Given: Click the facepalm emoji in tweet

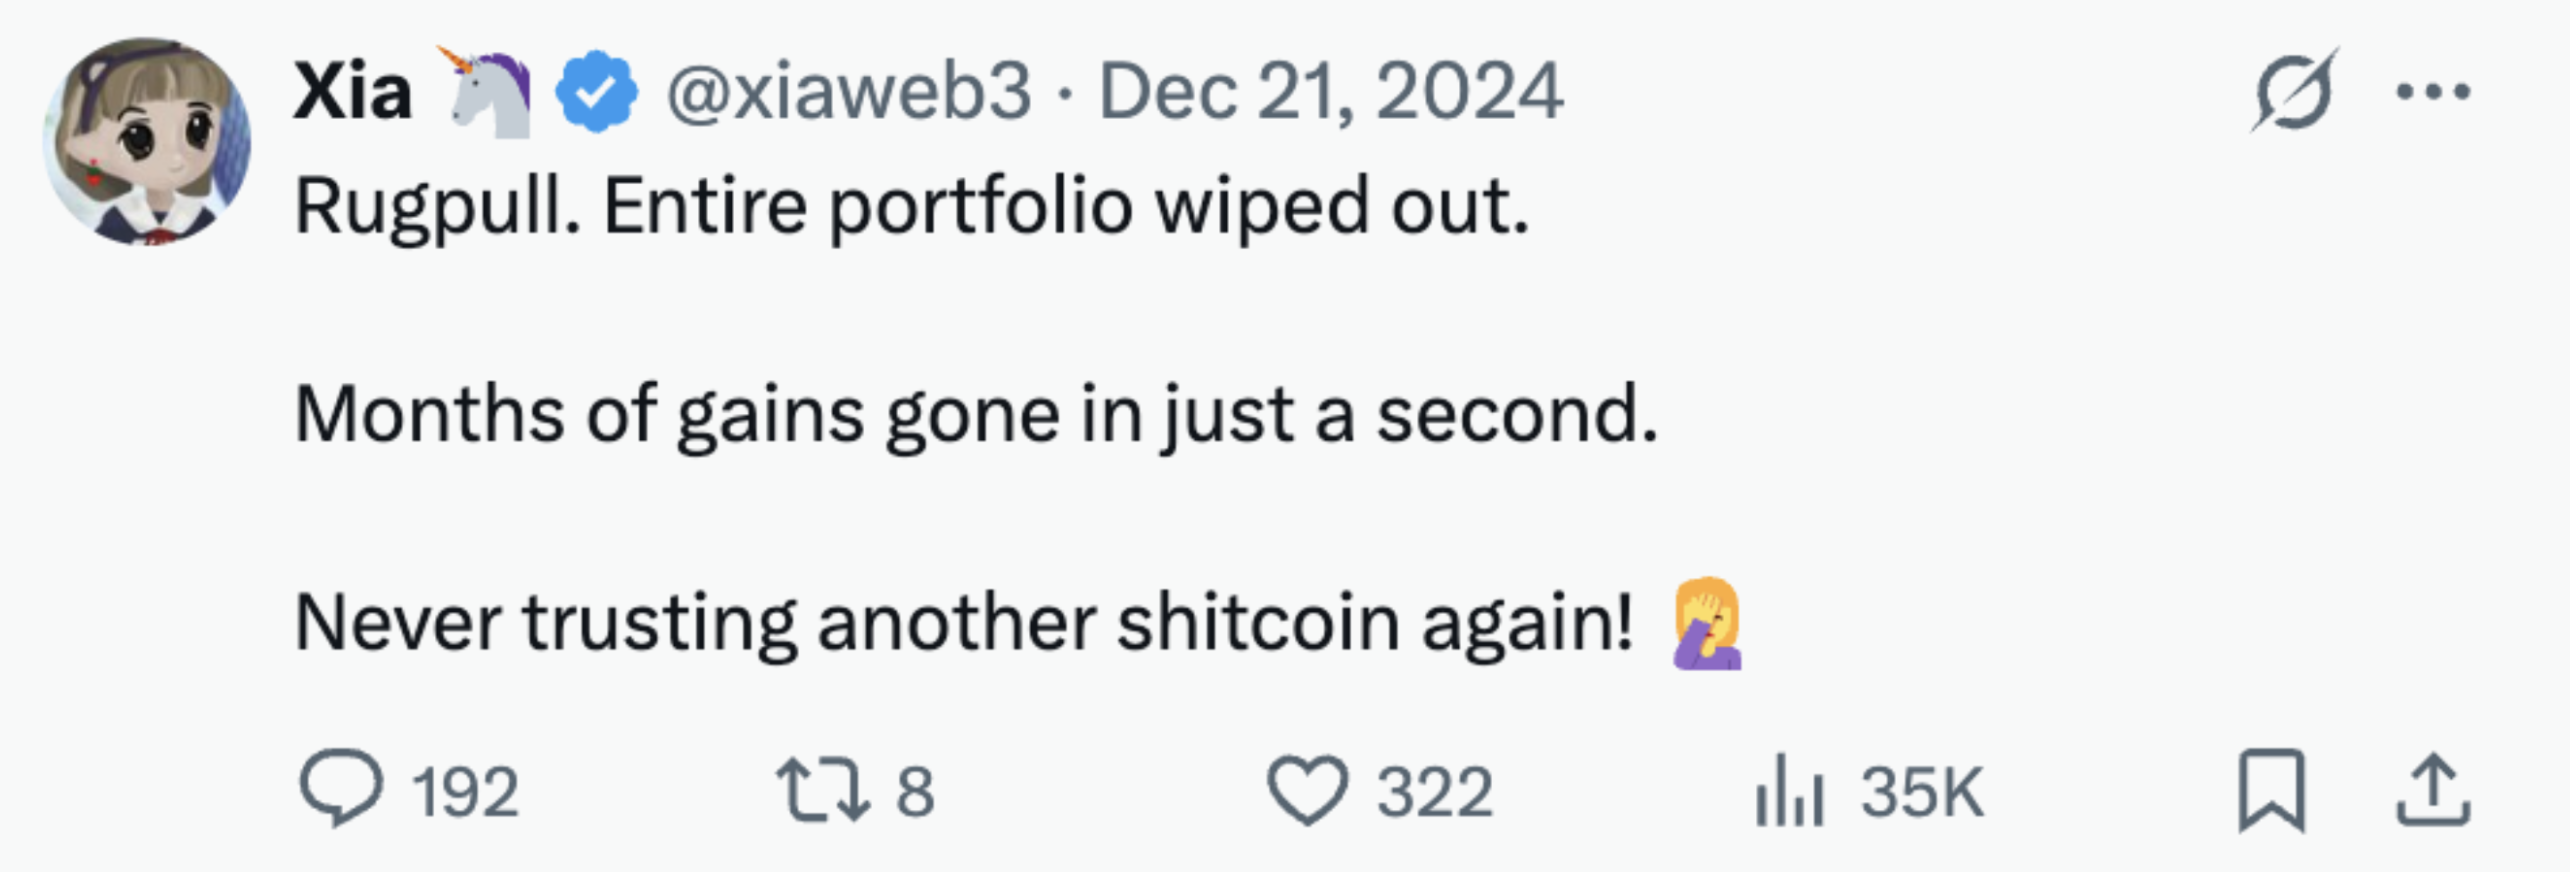Looking at the screenshot, I should [1708, 623].
